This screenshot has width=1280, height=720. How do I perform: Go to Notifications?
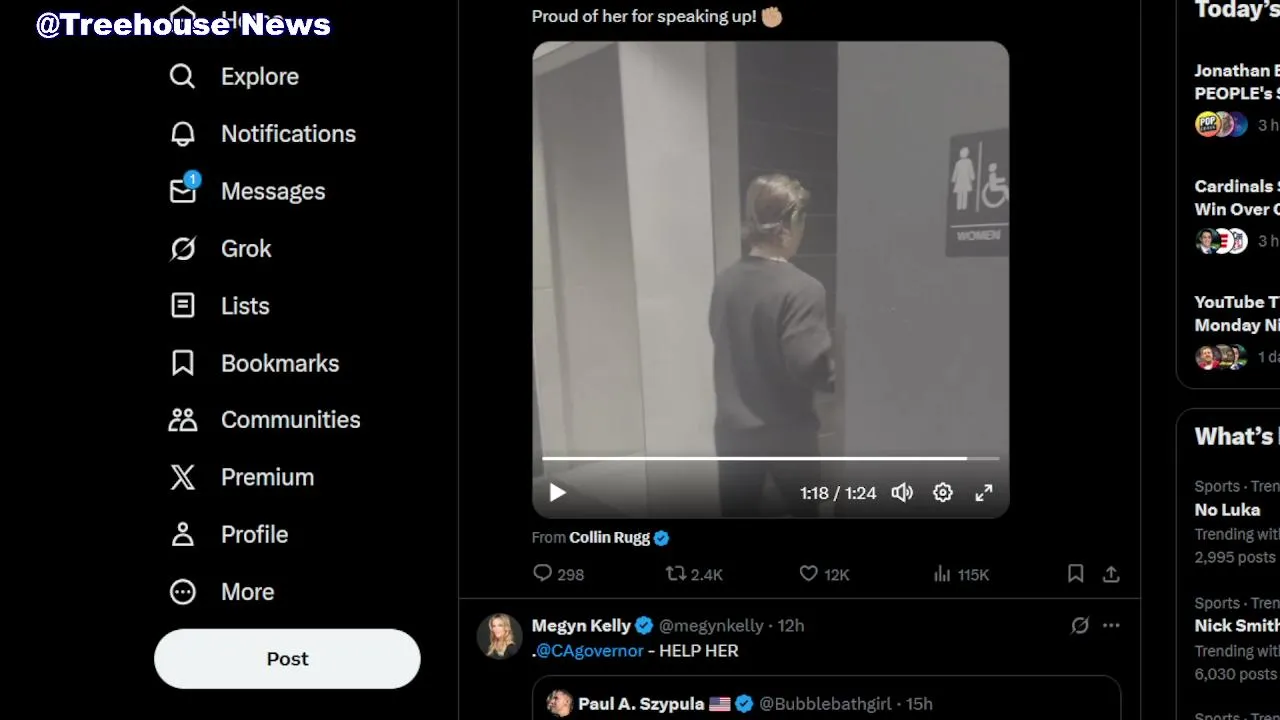click(x=262, y=134)
